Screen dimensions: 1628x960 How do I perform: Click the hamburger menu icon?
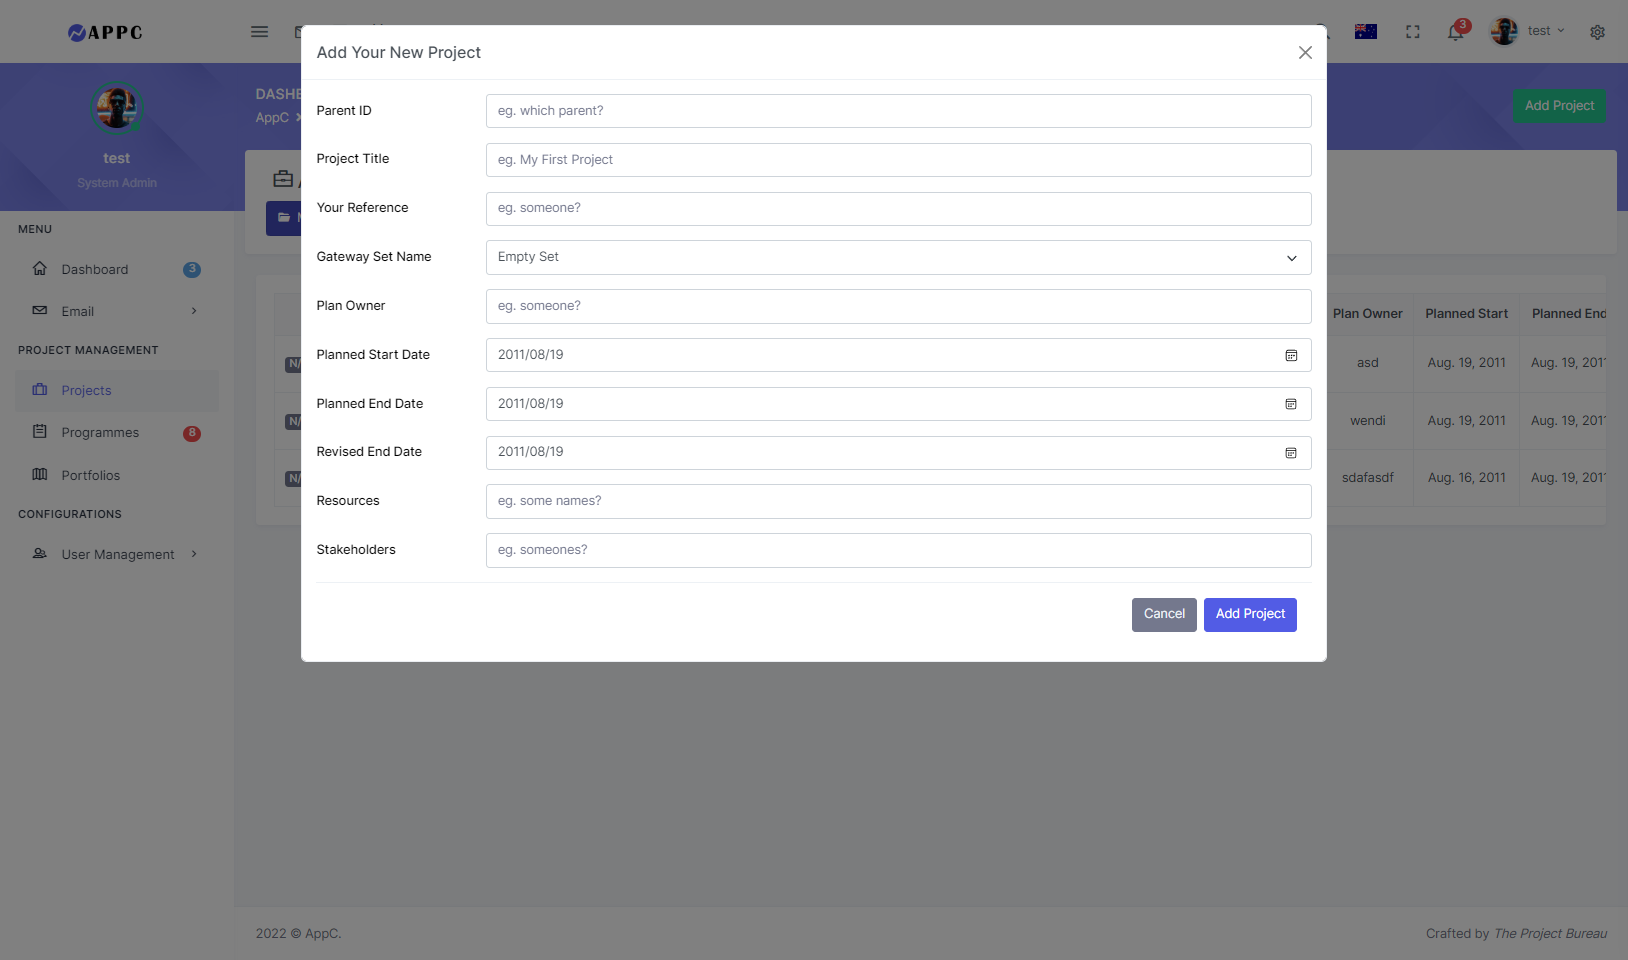click(259, 32)
